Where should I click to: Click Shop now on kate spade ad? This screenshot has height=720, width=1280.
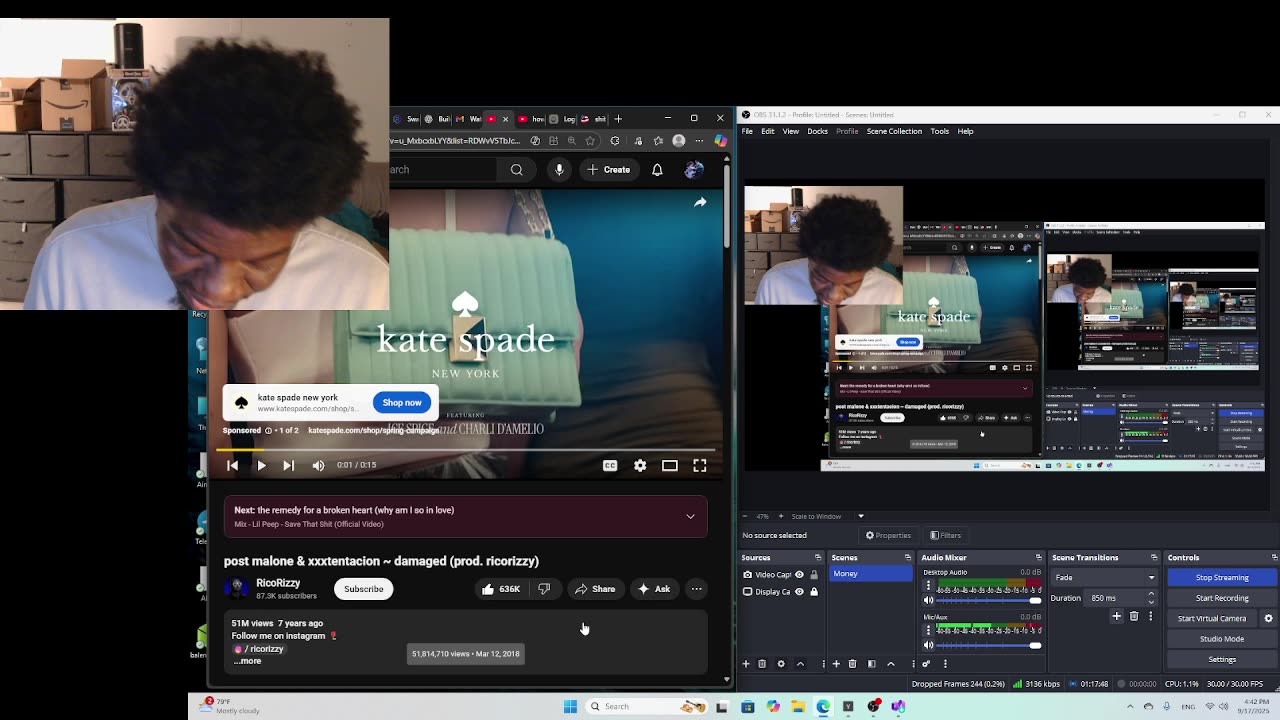tap(402, 402)
